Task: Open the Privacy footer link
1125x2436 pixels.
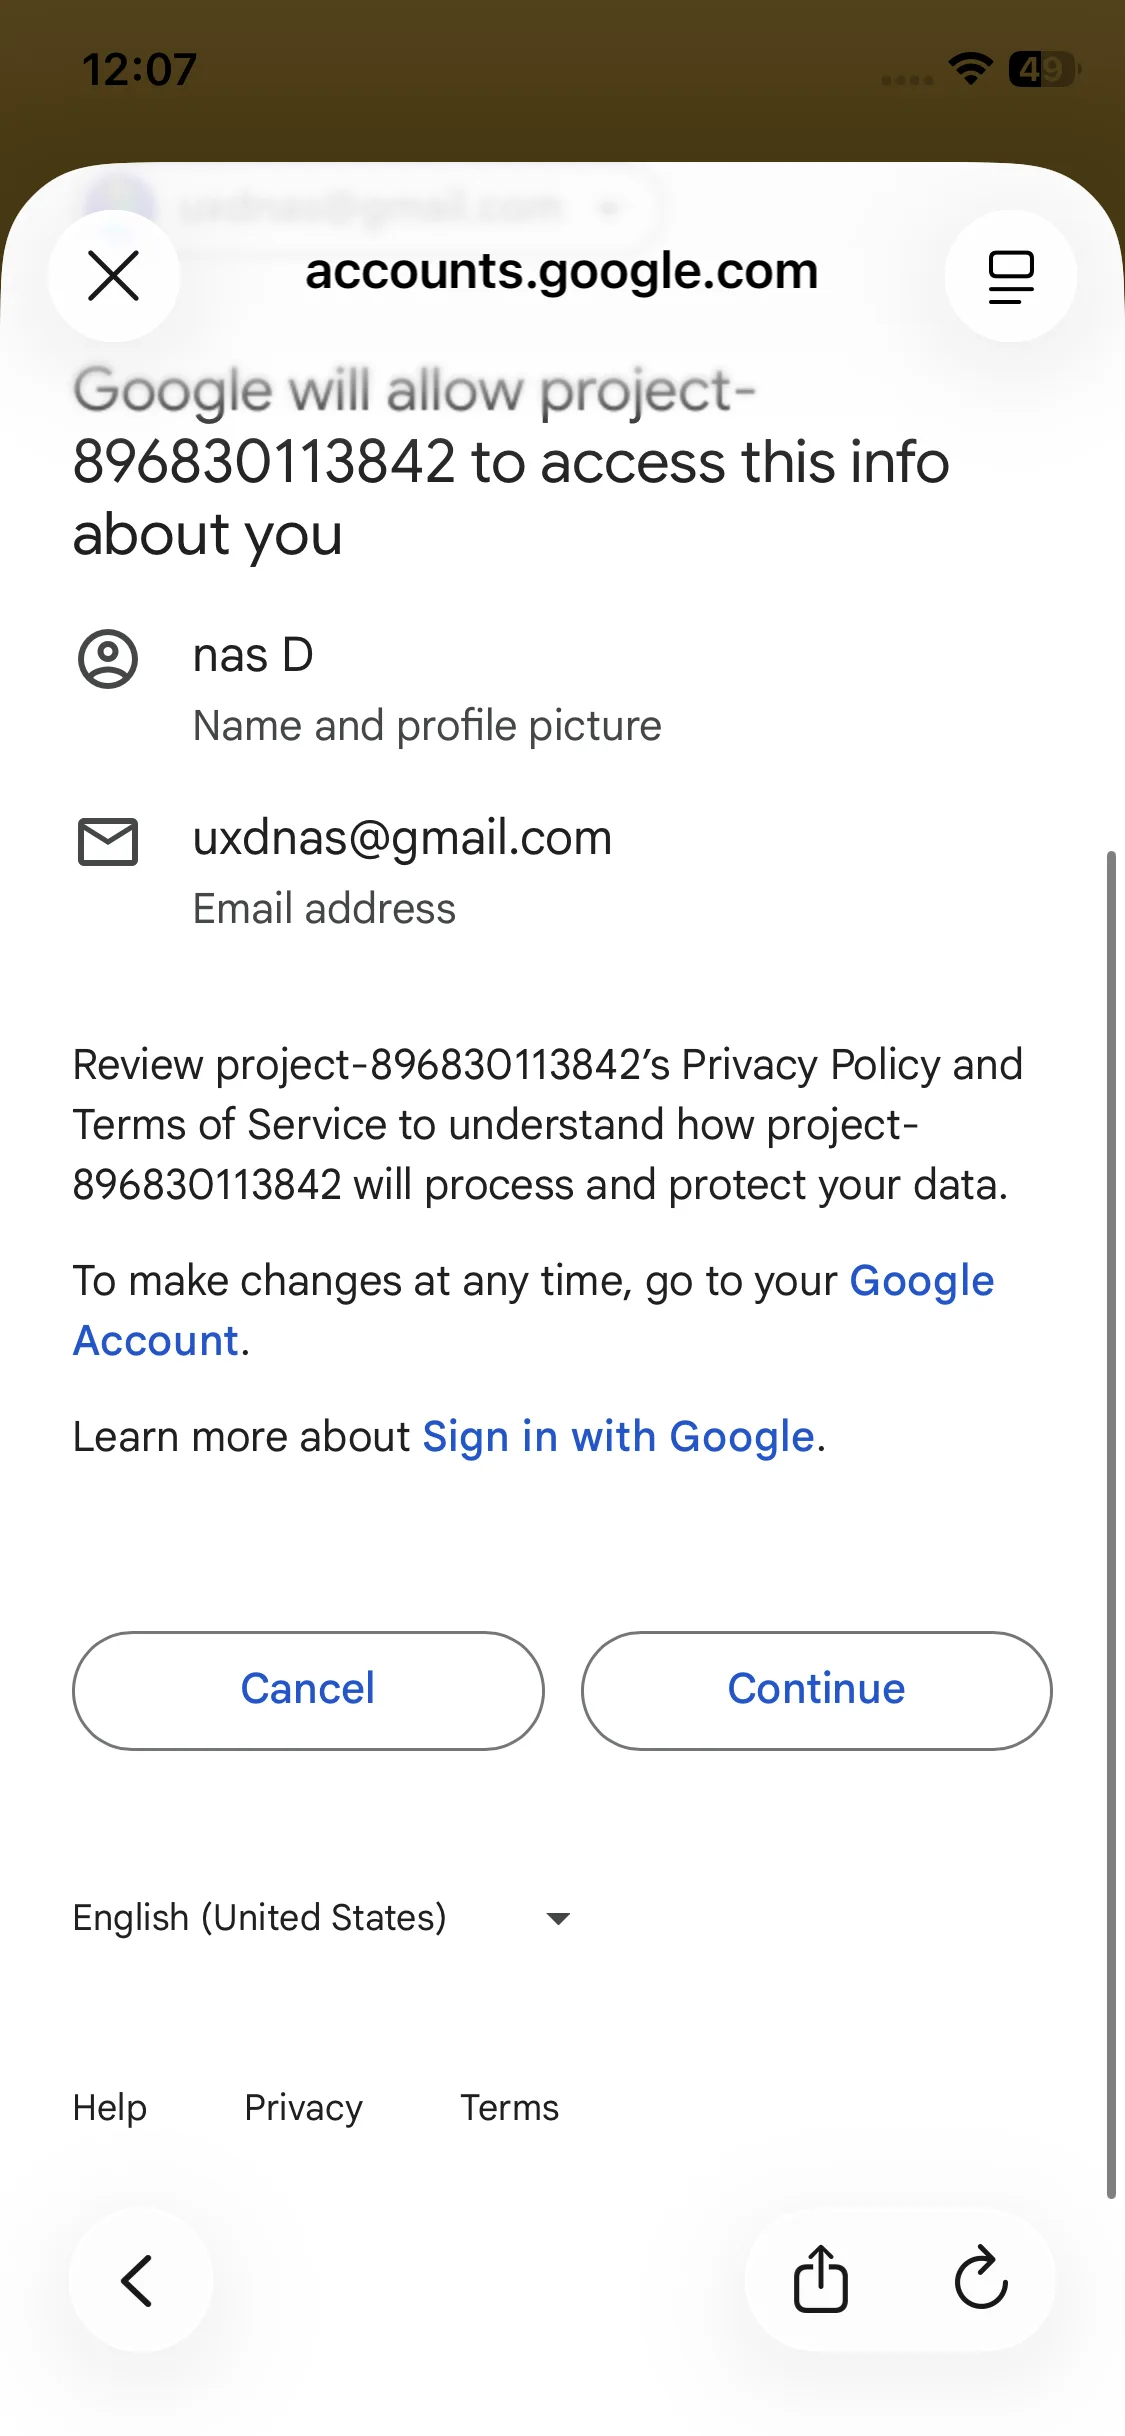Action: 303,2108
